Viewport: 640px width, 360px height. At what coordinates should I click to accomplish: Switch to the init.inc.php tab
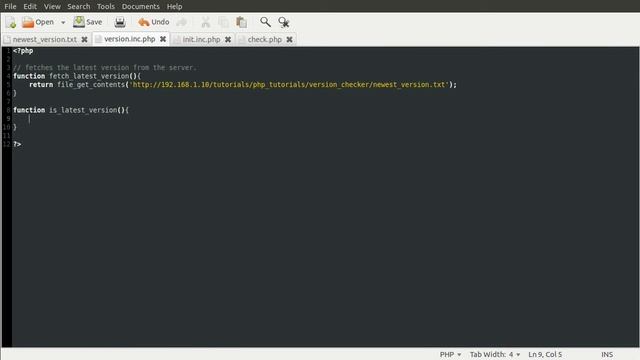pos(201,40)
